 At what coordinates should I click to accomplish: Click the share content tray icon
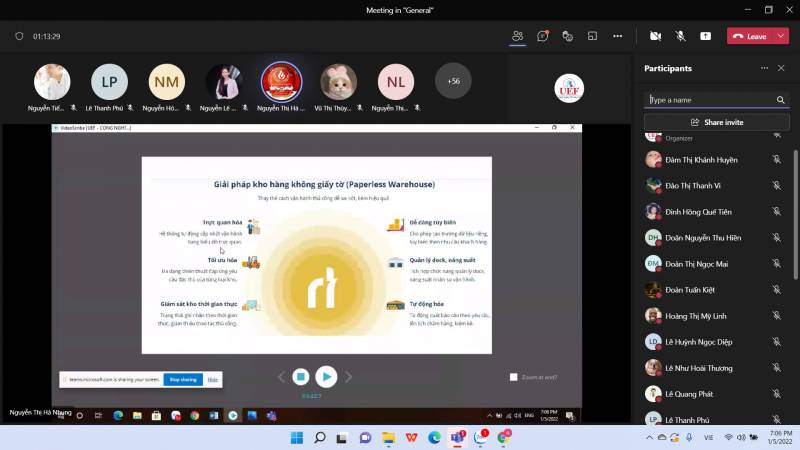pos(705,36)
